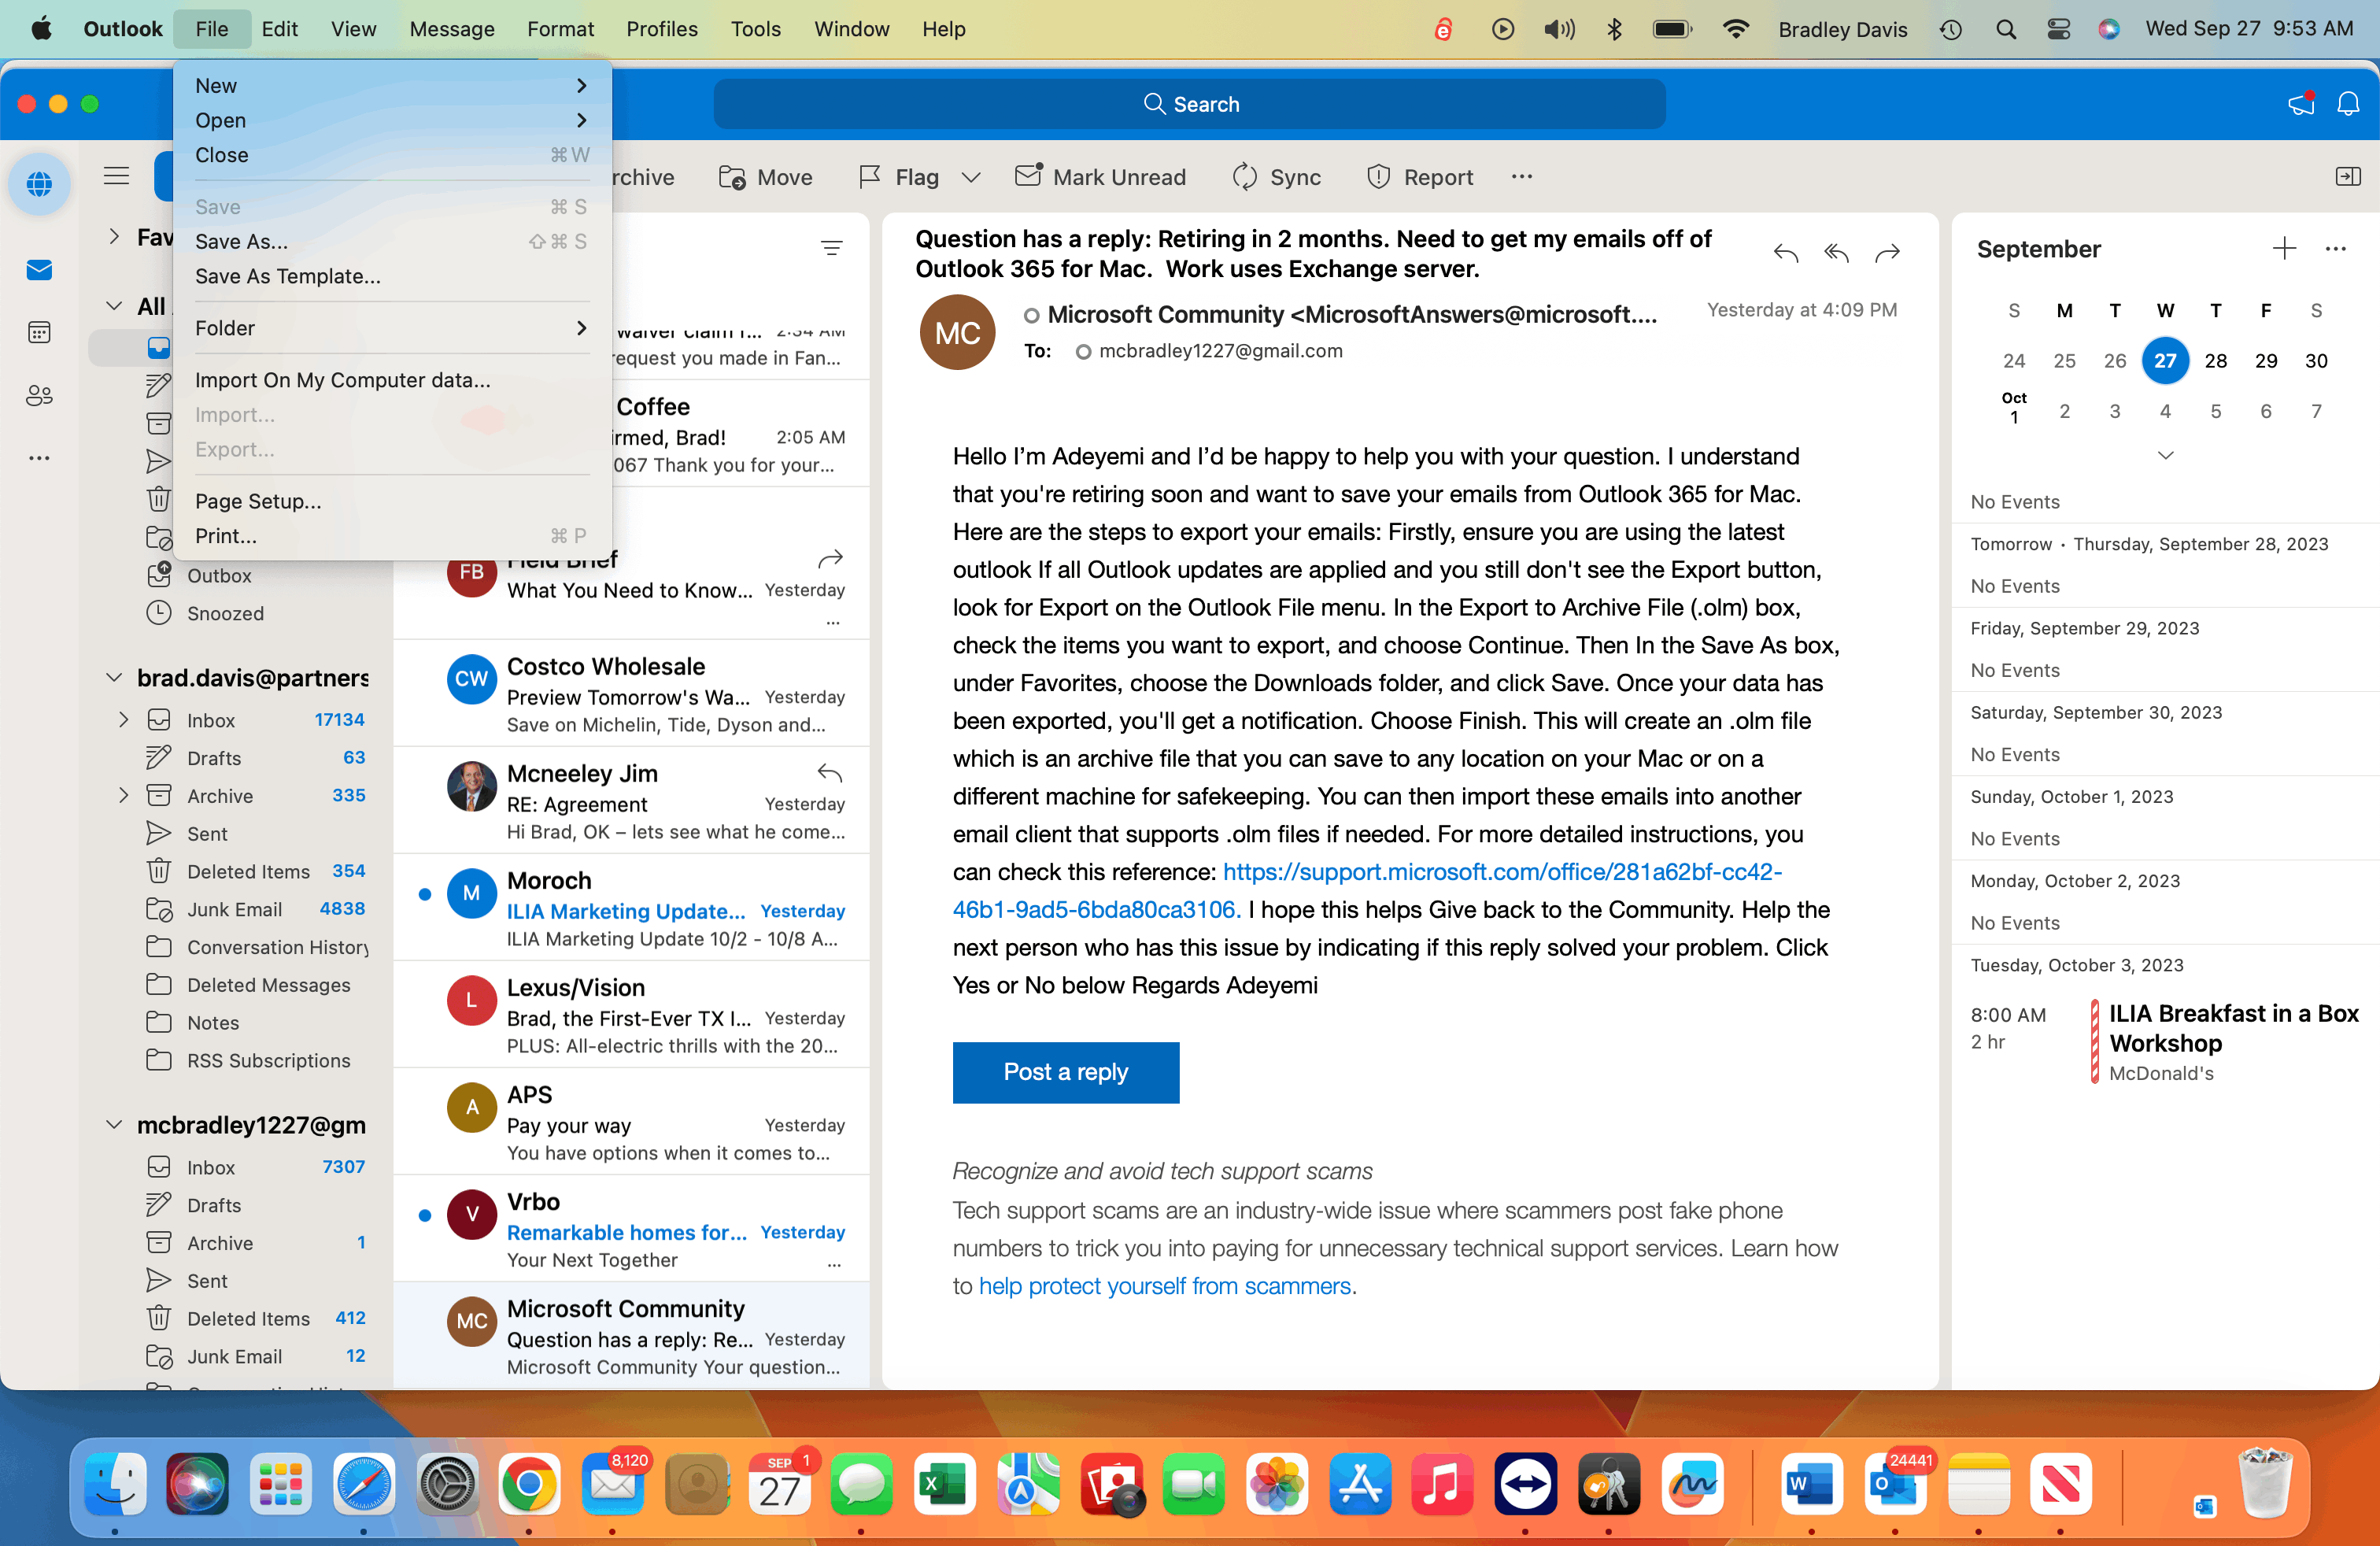The image size is (2380, 1546).
Task: Click Microsoft Community sender avatar
Action: (957, 333)
